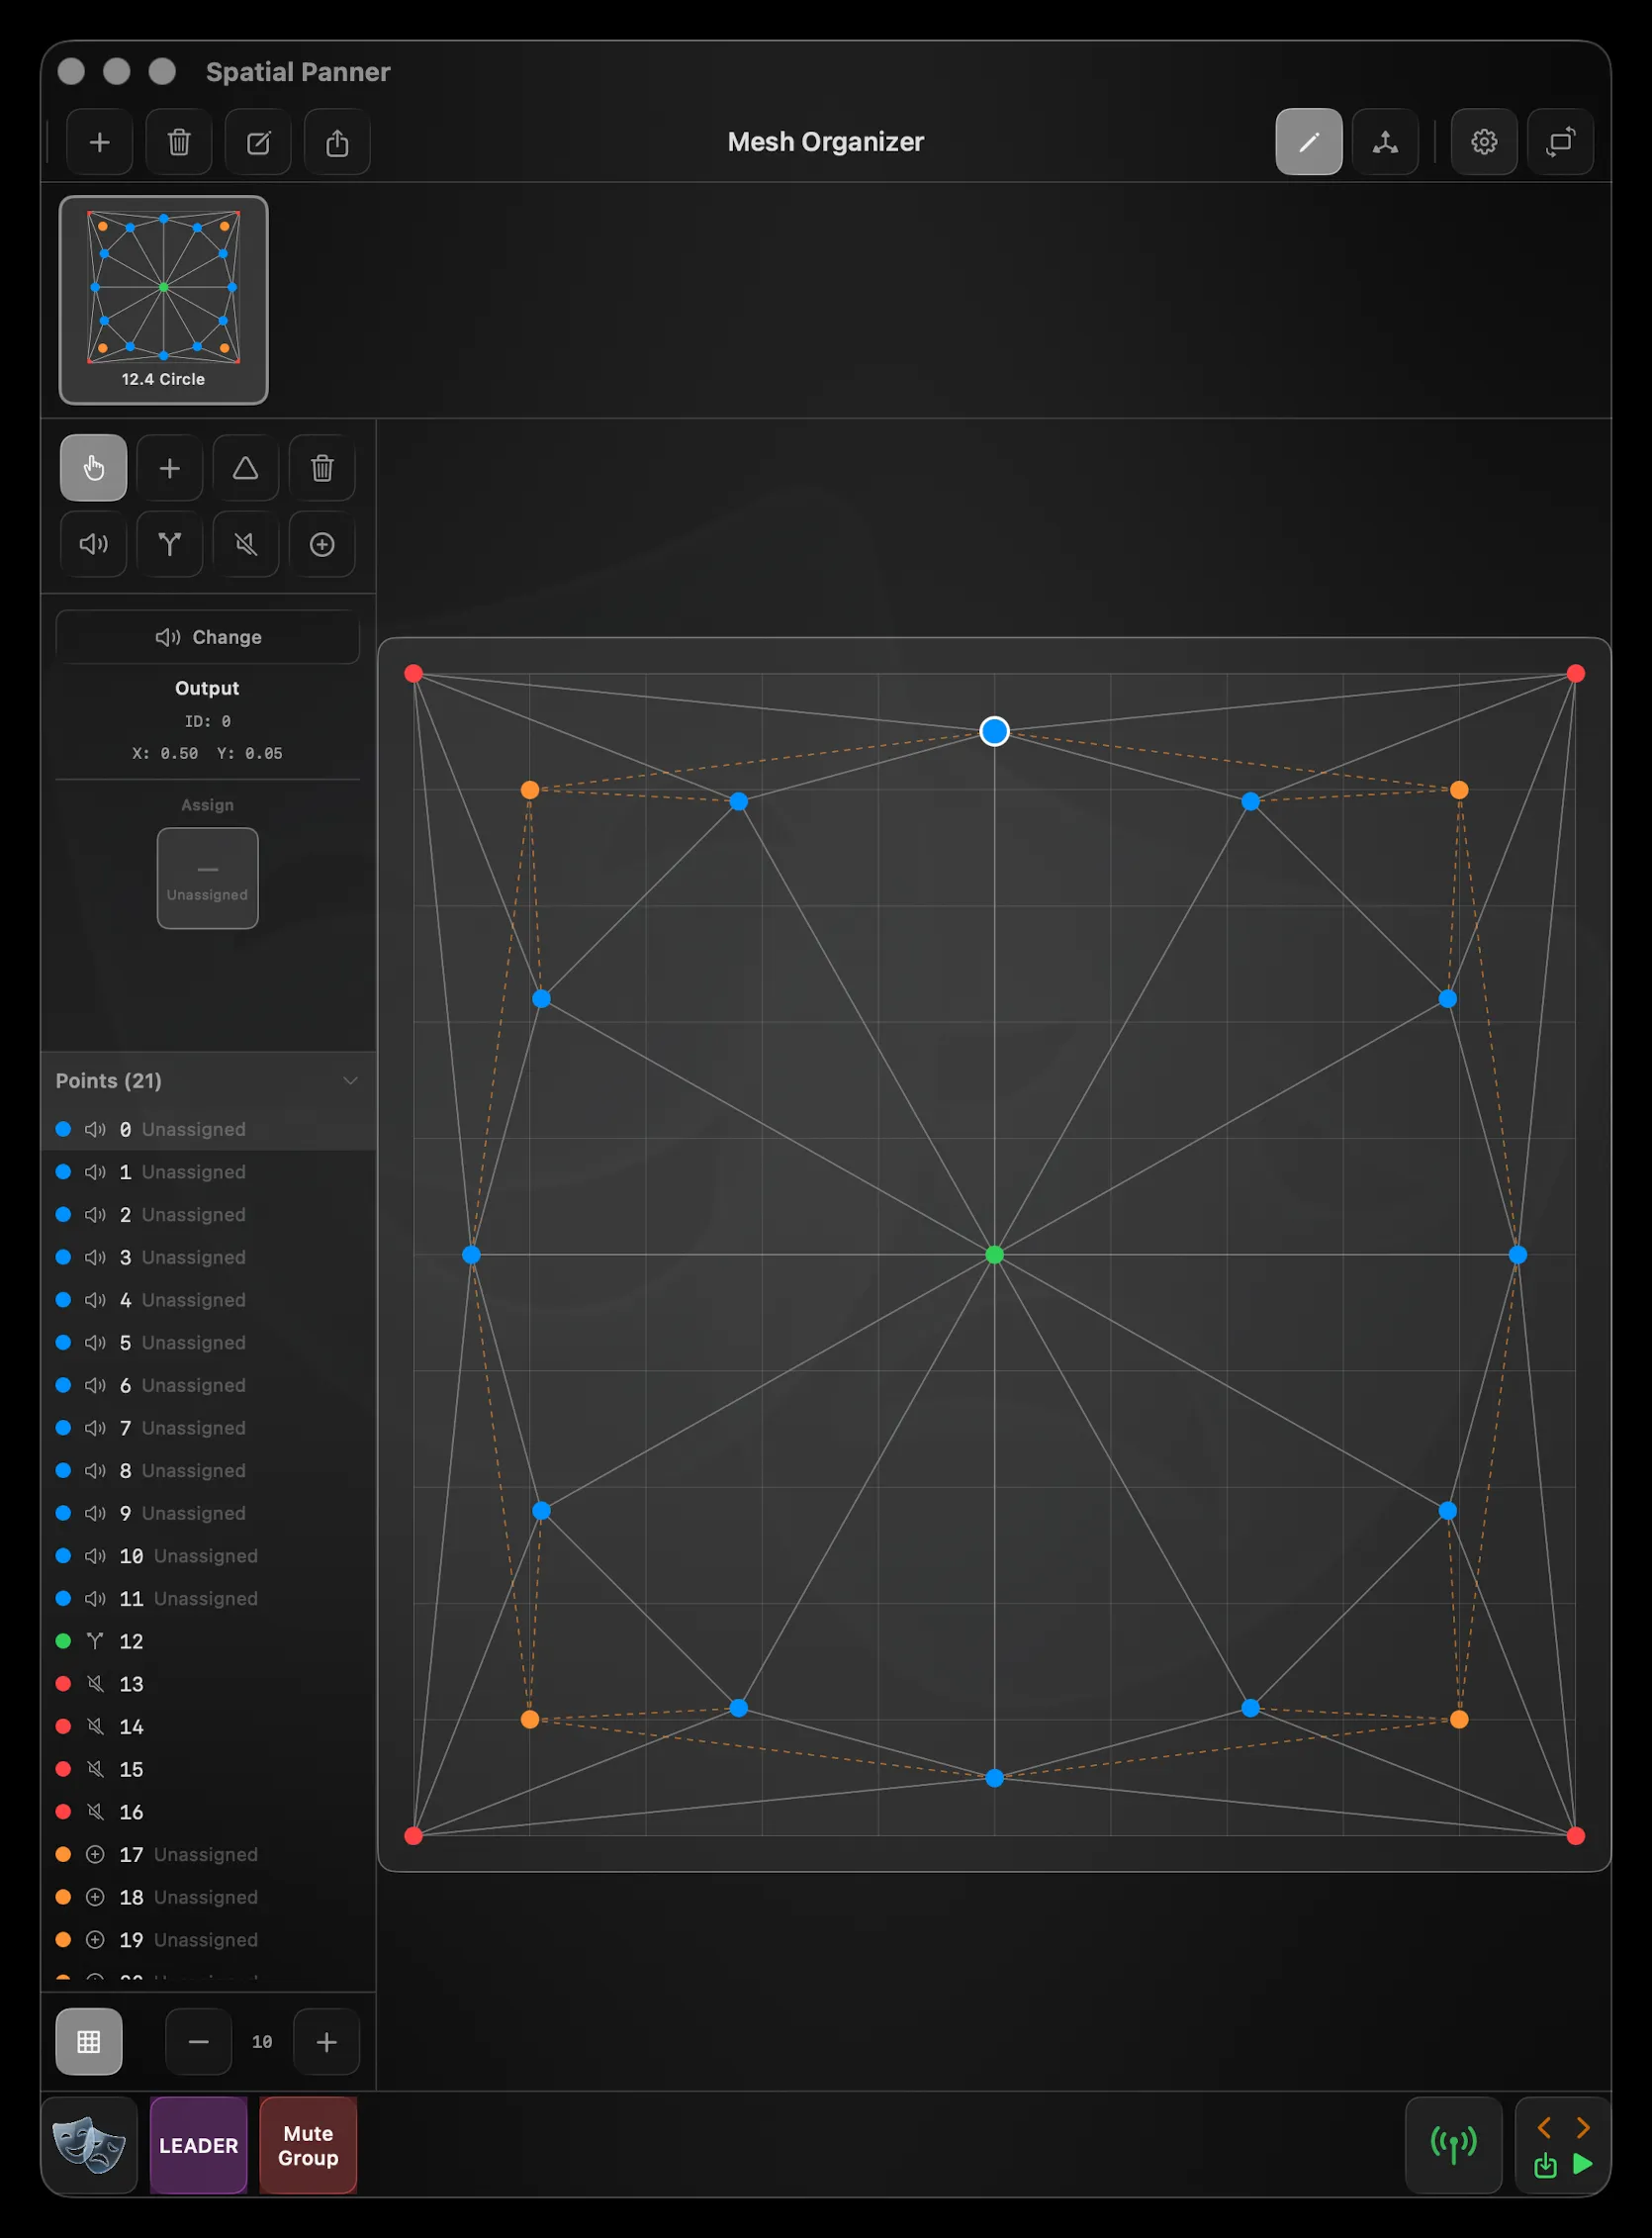Select point 11 Unassigned in list
The height and width of the screenshot is (2238, 1652).
(x=208, y=1599)
